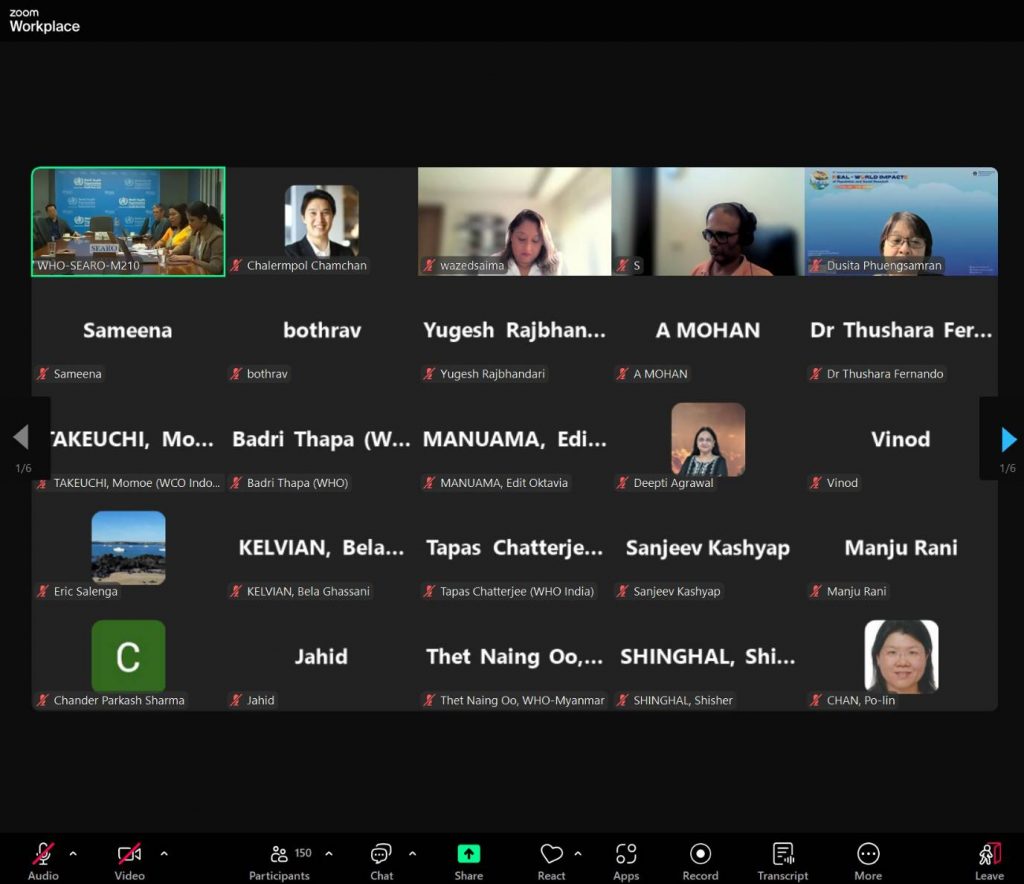Open the Chat panel
Screen dimensions: 1024x884
(381, 854)
